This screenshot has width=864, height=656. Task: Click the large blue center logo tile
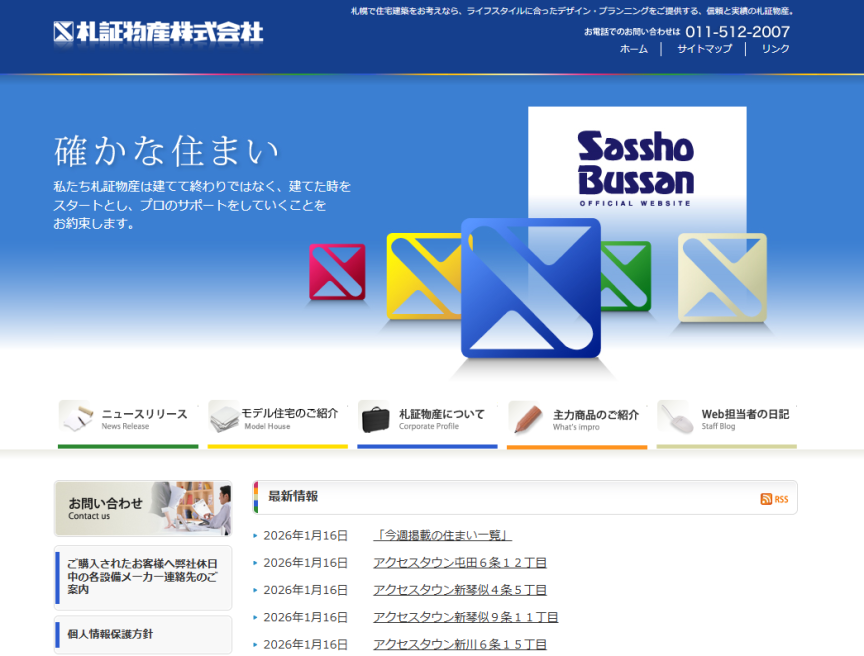point(530,288)
